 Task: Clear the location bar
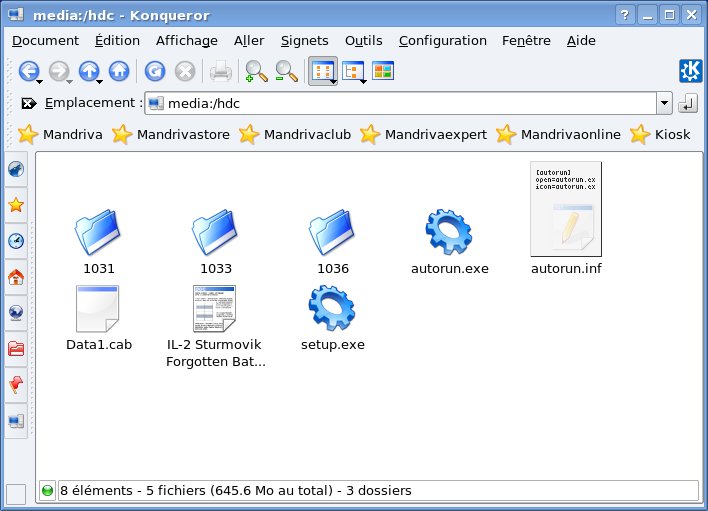click(x=28, y=103)
